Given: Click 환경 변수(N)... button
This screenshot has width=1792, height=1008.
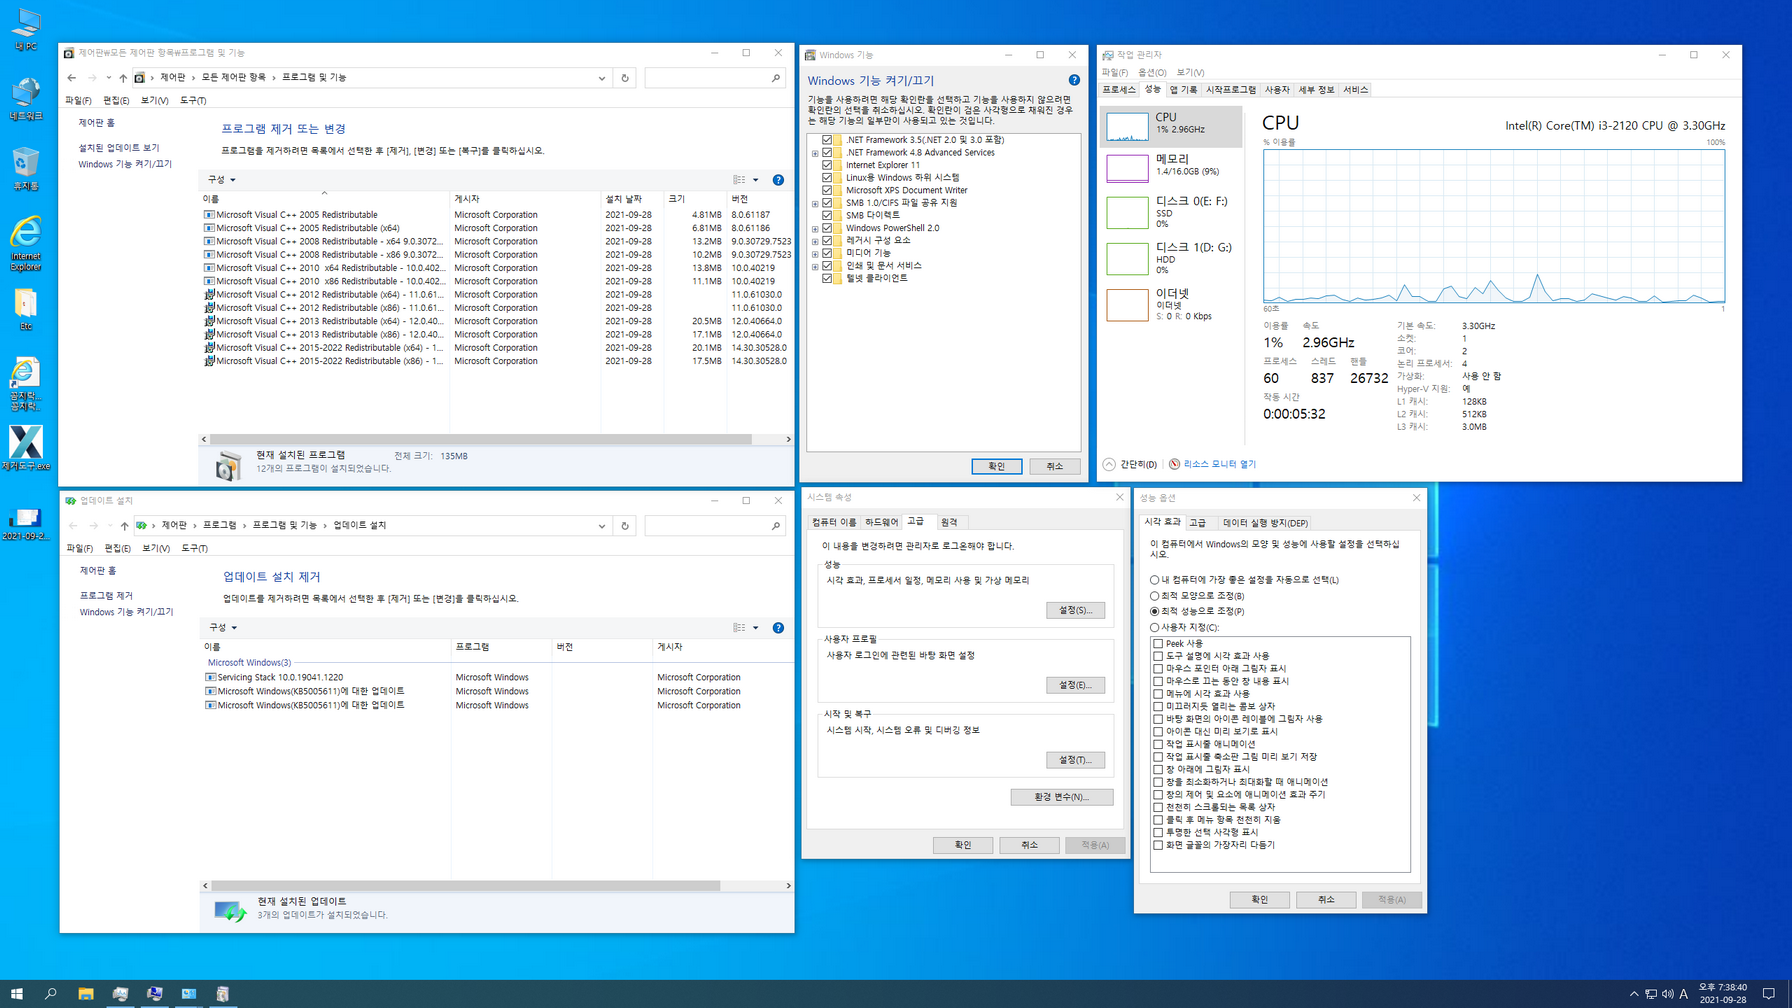Looking at the screenshot, I should pyautogui.click(x=1061, y=797).
